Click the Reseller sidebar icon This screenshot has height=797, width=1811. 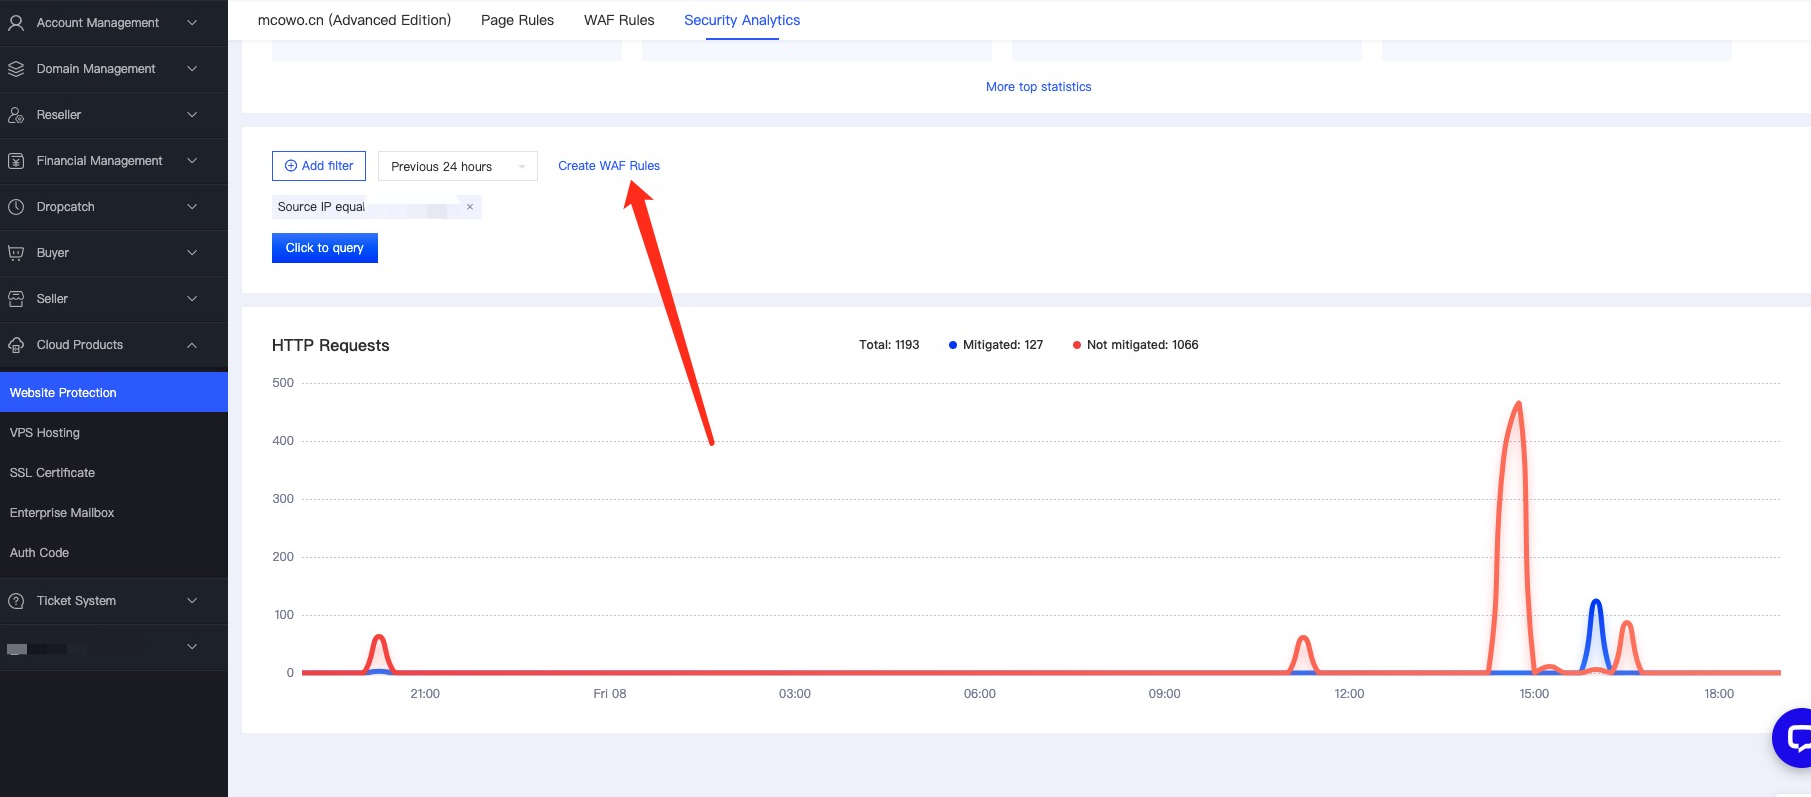pyautogui.click(x=16, y=115)
